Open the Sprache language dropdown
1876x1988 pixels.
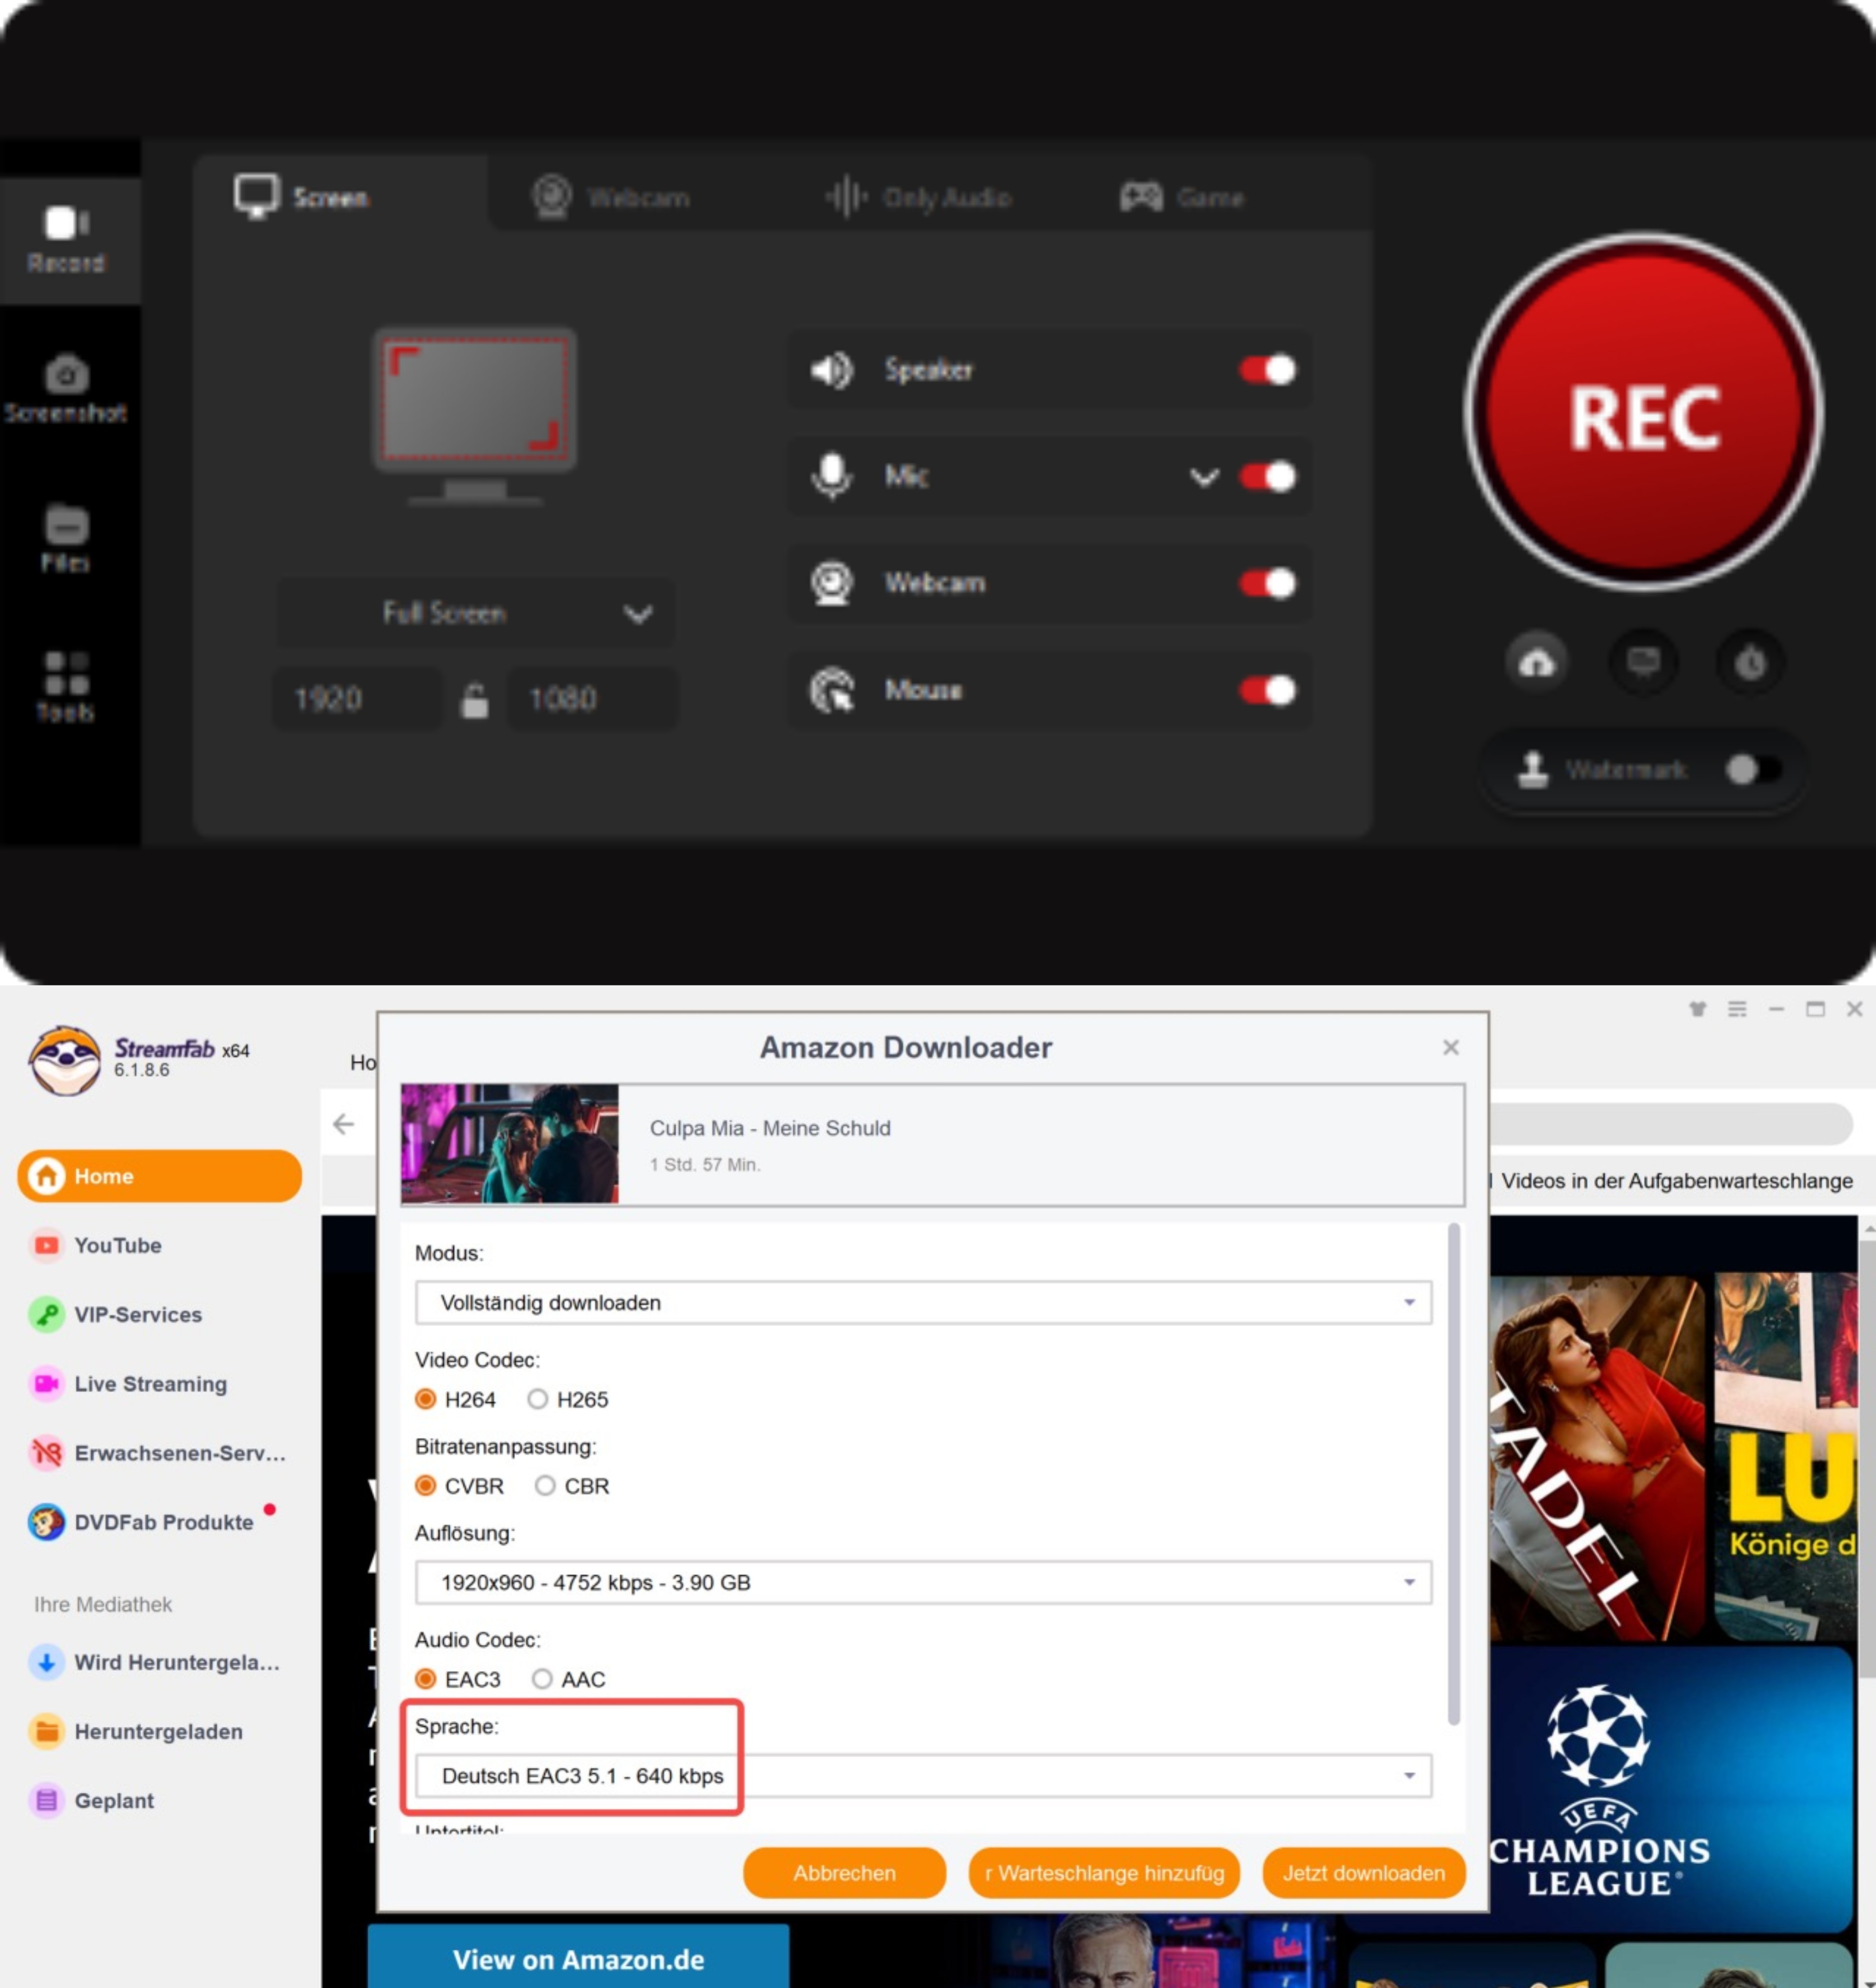(x=923, y=1776)
